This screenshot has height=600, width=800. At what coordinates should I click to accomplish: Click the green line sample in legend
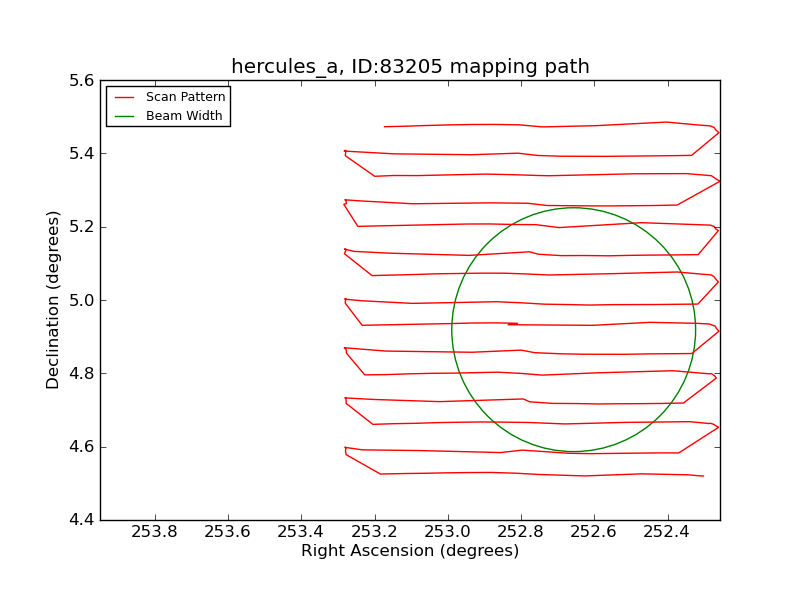tap(125, 116)
